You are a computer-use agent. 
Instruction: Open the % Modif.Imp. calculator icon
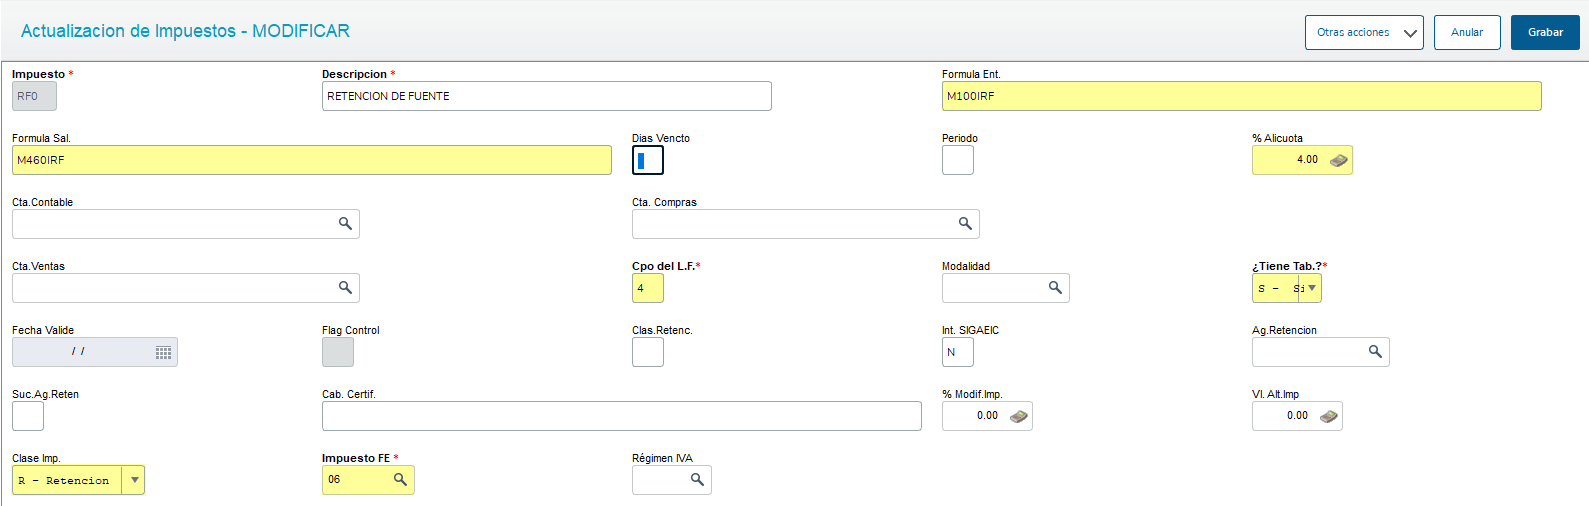[x=1019, y=416]
